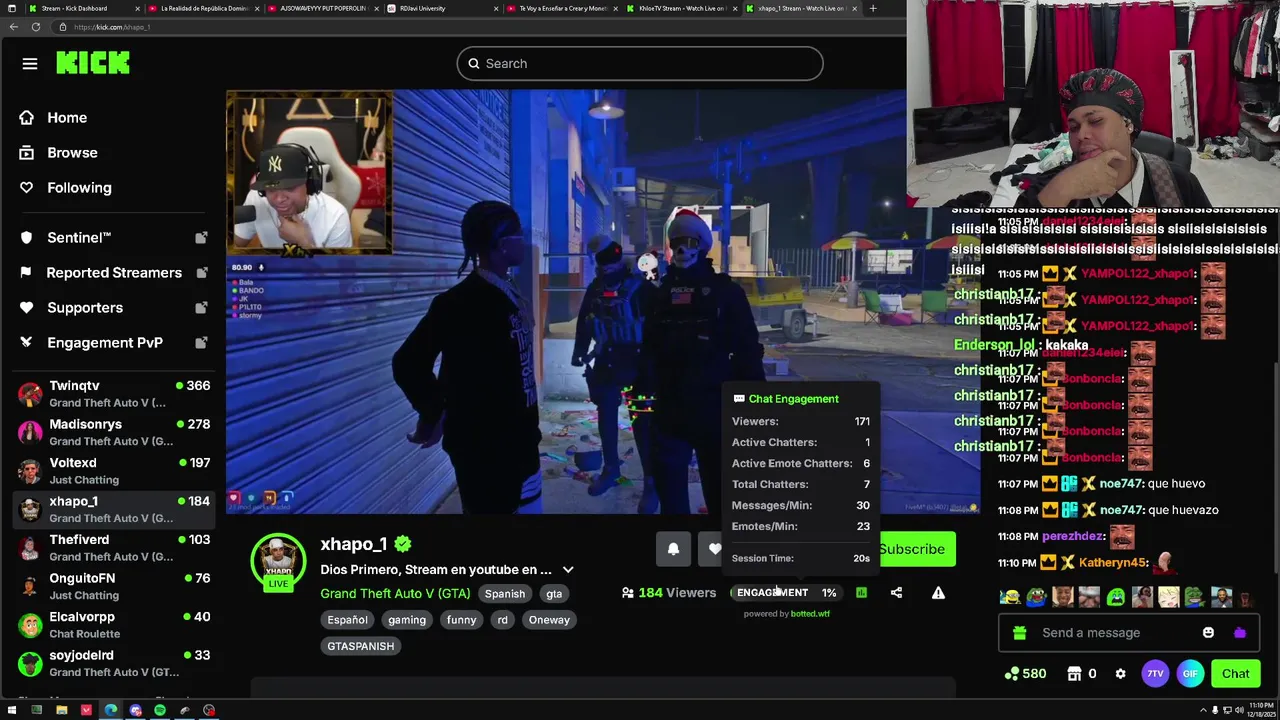Open the GIF picker button
This screenshot has width=1280, height=720.
pos(1190,674)
